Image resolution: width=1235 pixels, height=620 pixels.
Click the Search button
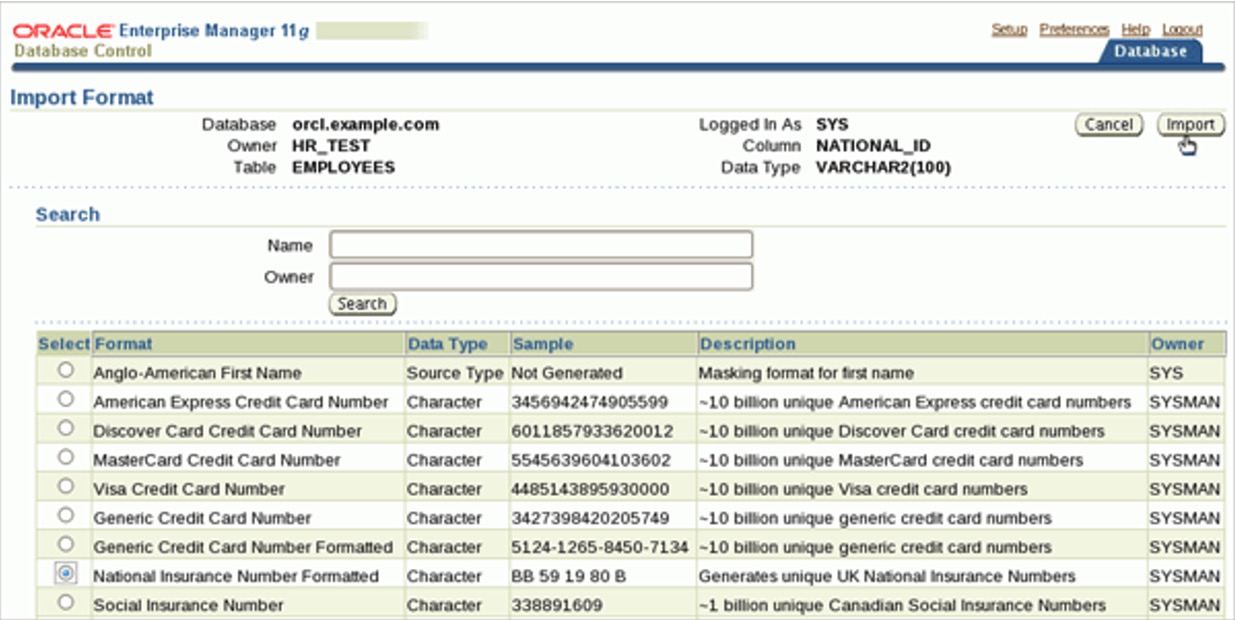click(x=362, y=304)
